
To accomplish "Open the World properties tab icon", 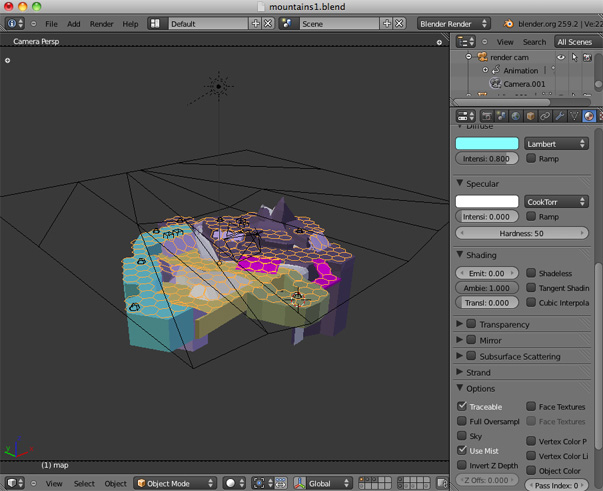I will coord(516,117).
